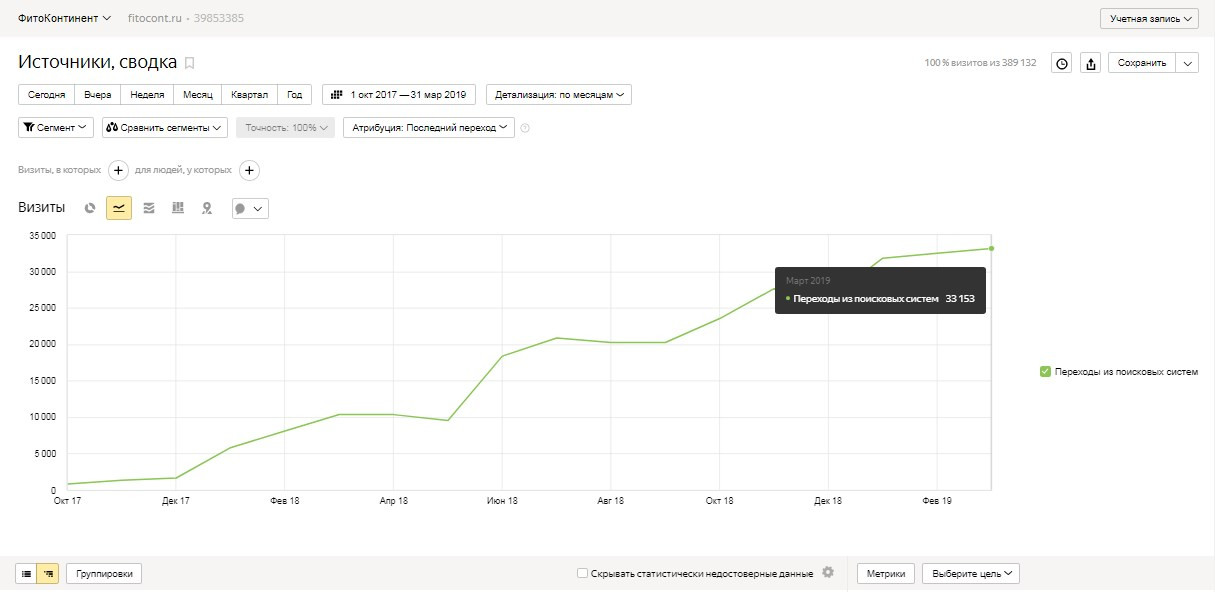Click the export report icon
Image resolution: width=1215 pixels, height=592 pixels.
1091,63
